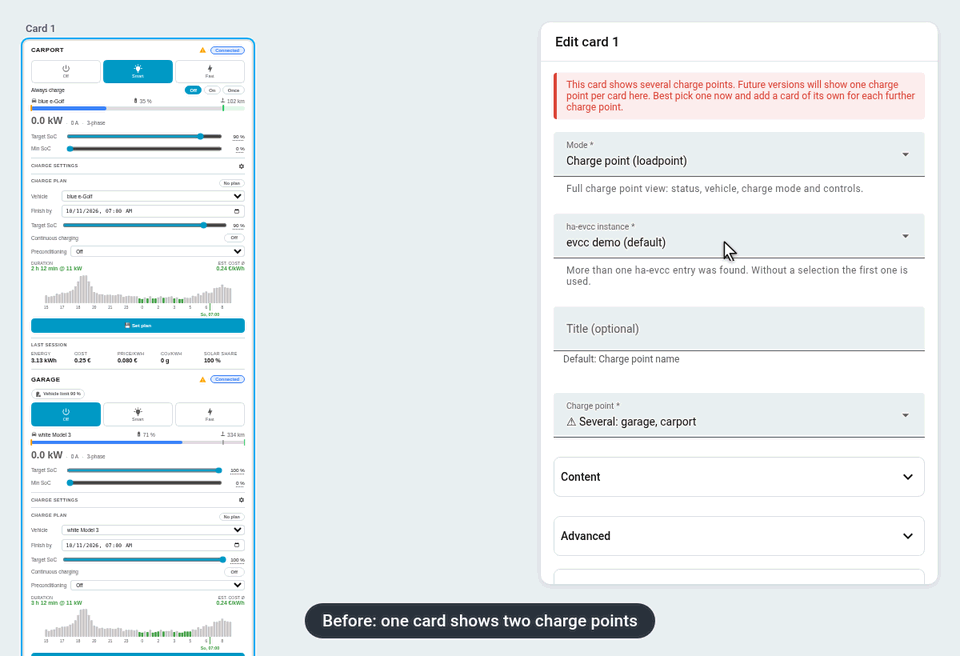Select Garage Off power mode
This screenshot has width=960, height=656.
(x=66, y=415)
